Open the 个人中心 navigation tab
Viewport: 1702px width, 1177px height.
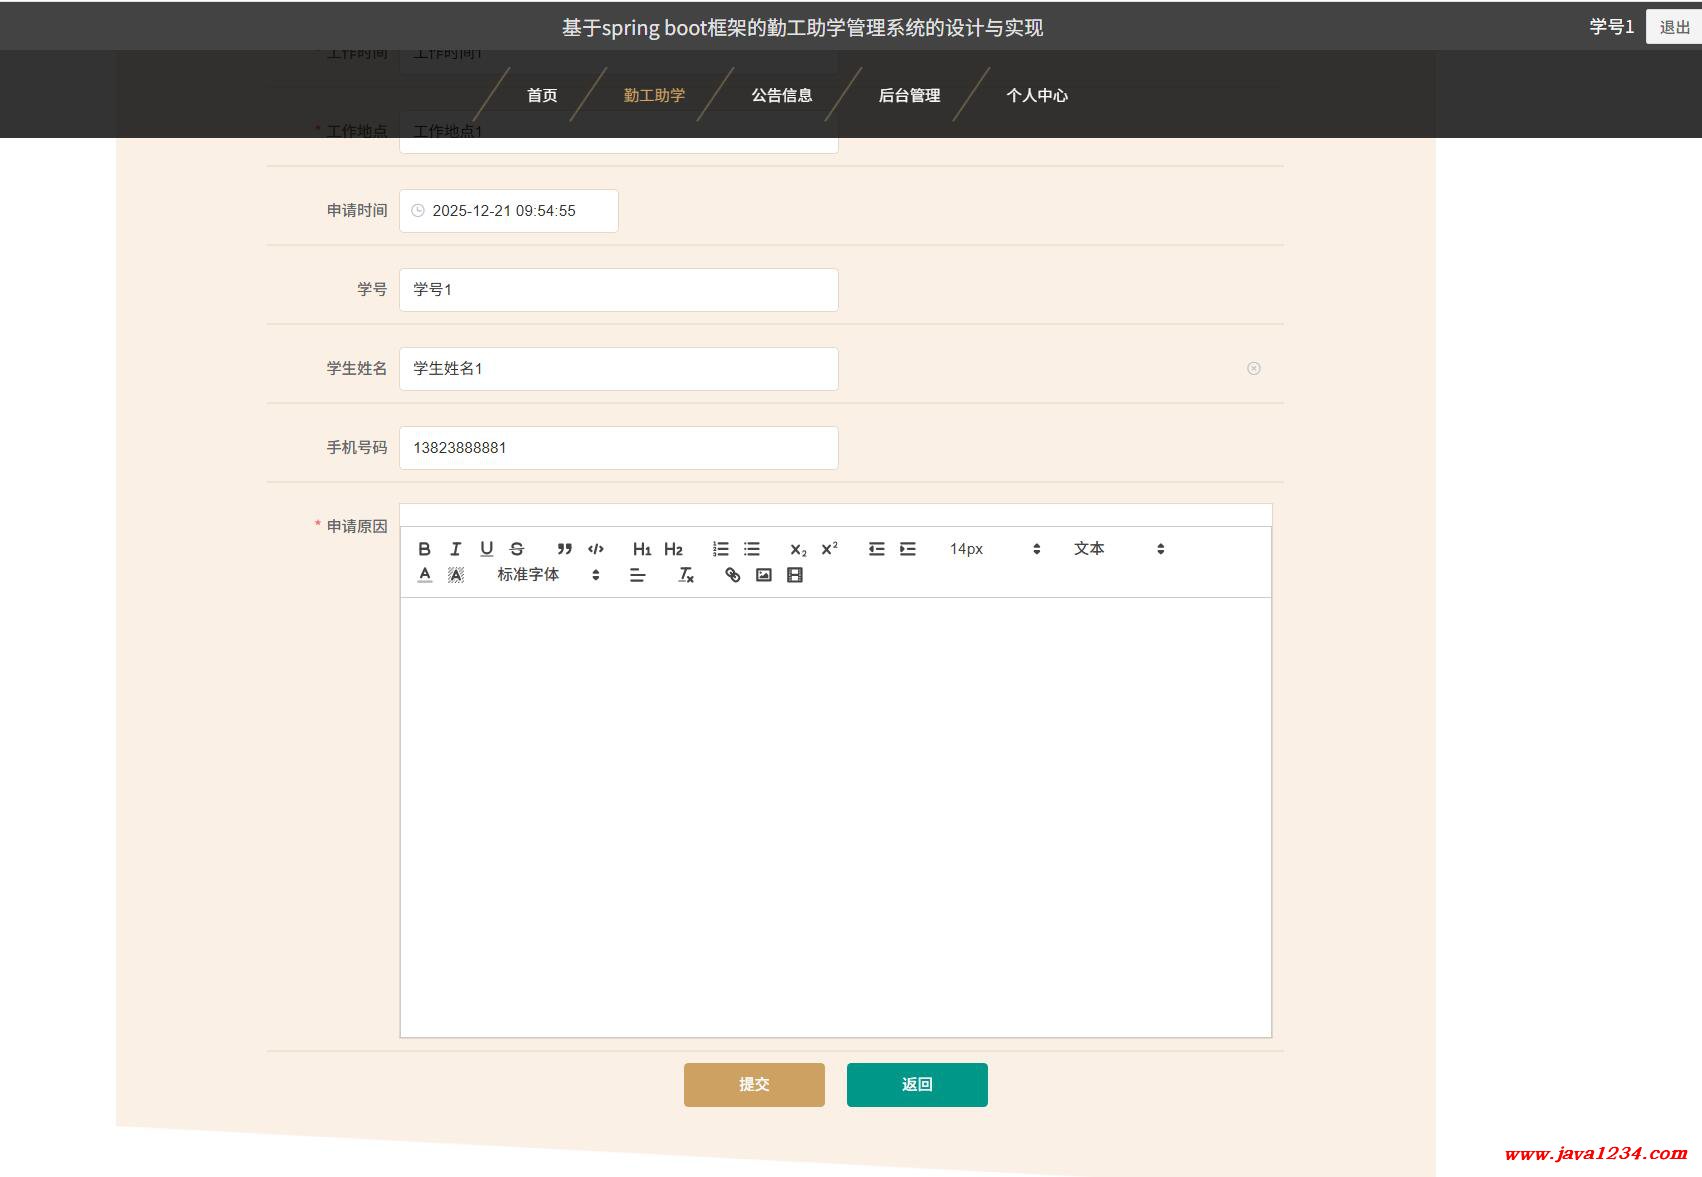point(1037,95)
